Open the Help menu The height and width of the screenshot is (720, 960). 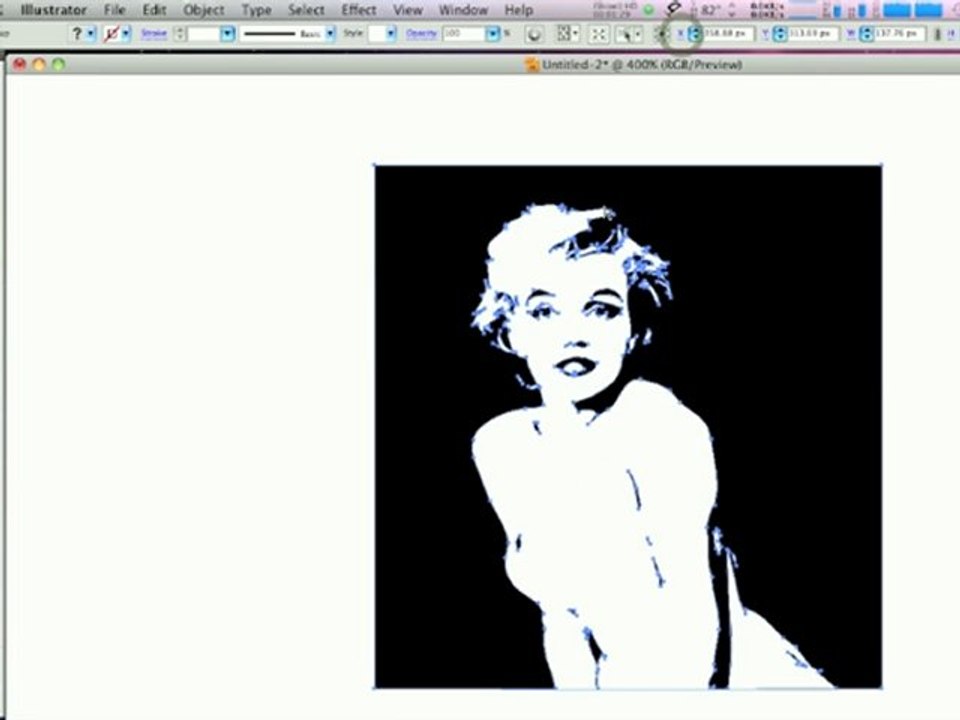(x=519, y=10)
